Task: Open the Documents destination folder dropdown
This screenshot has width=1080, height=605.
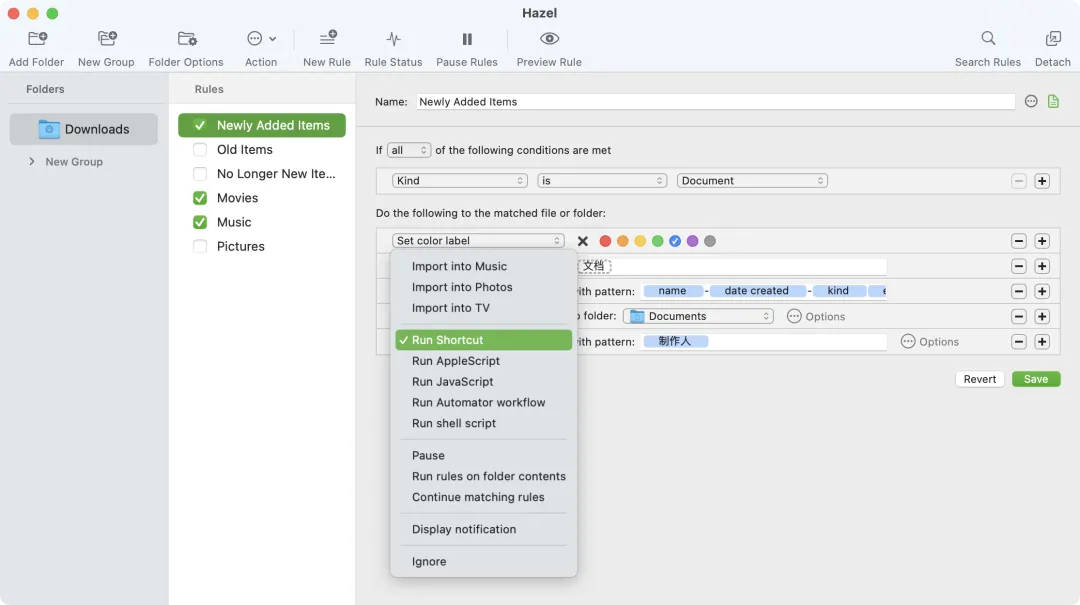Action: point(698,316)
